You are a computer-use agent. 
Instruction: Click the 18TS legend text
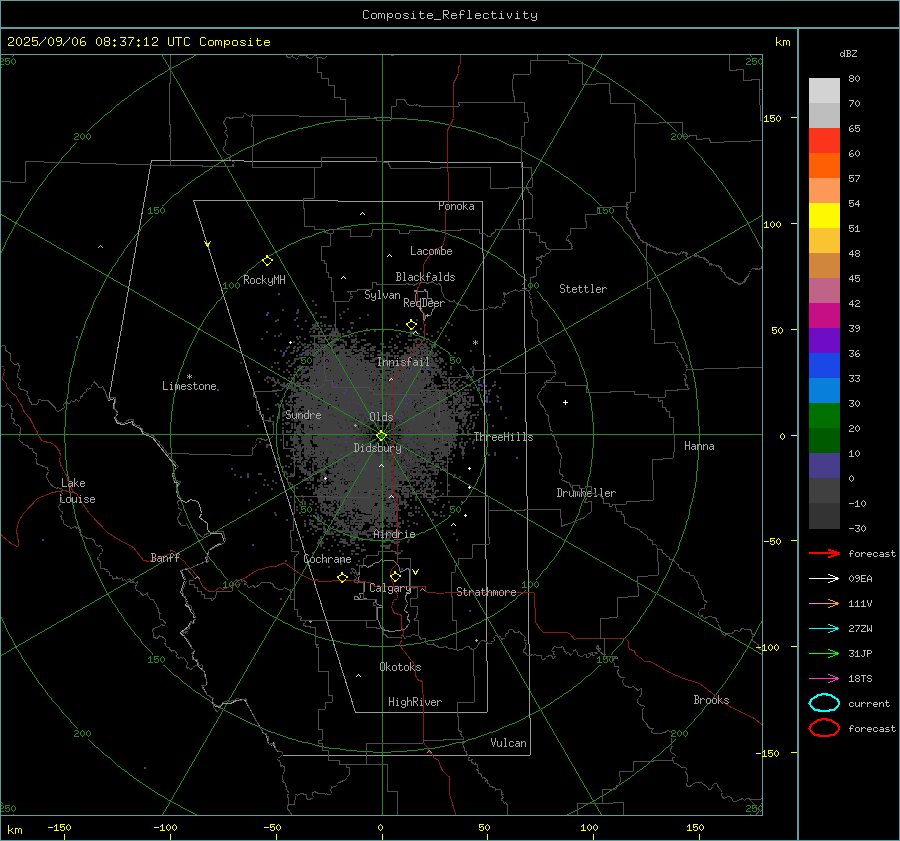860,679
